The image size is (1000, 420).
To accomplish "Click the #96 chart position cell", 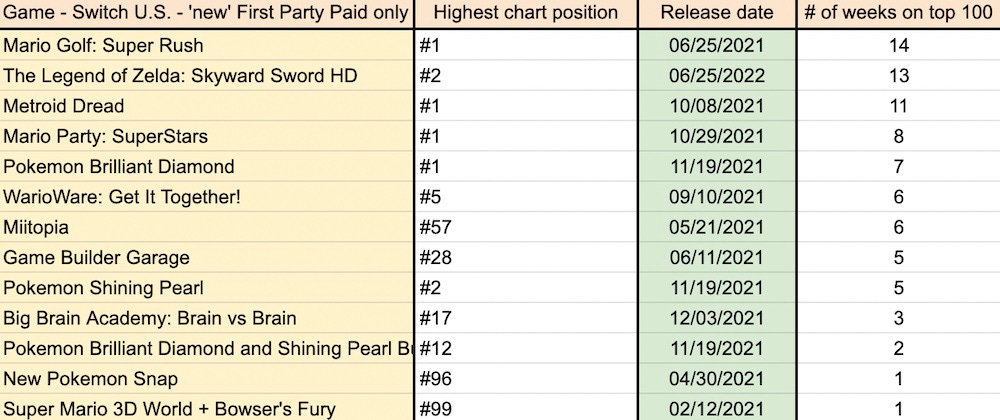I will click(x=526, y=379).
